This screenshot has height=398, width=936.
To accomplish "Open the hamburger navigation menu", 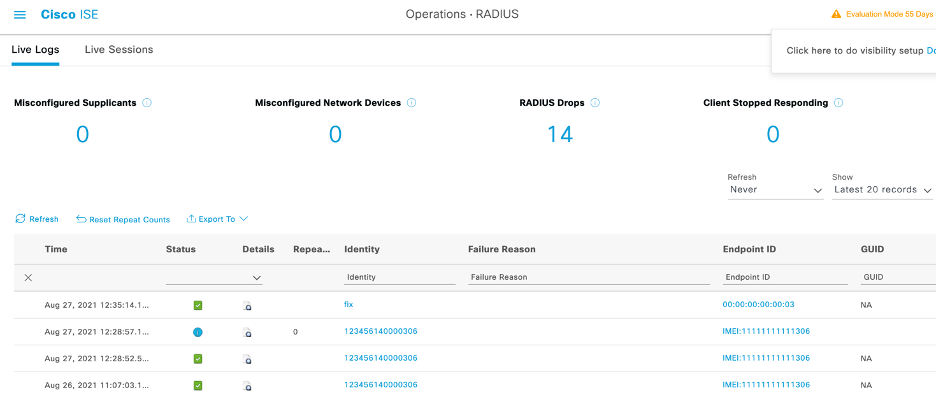I will [x=20, y=14].
